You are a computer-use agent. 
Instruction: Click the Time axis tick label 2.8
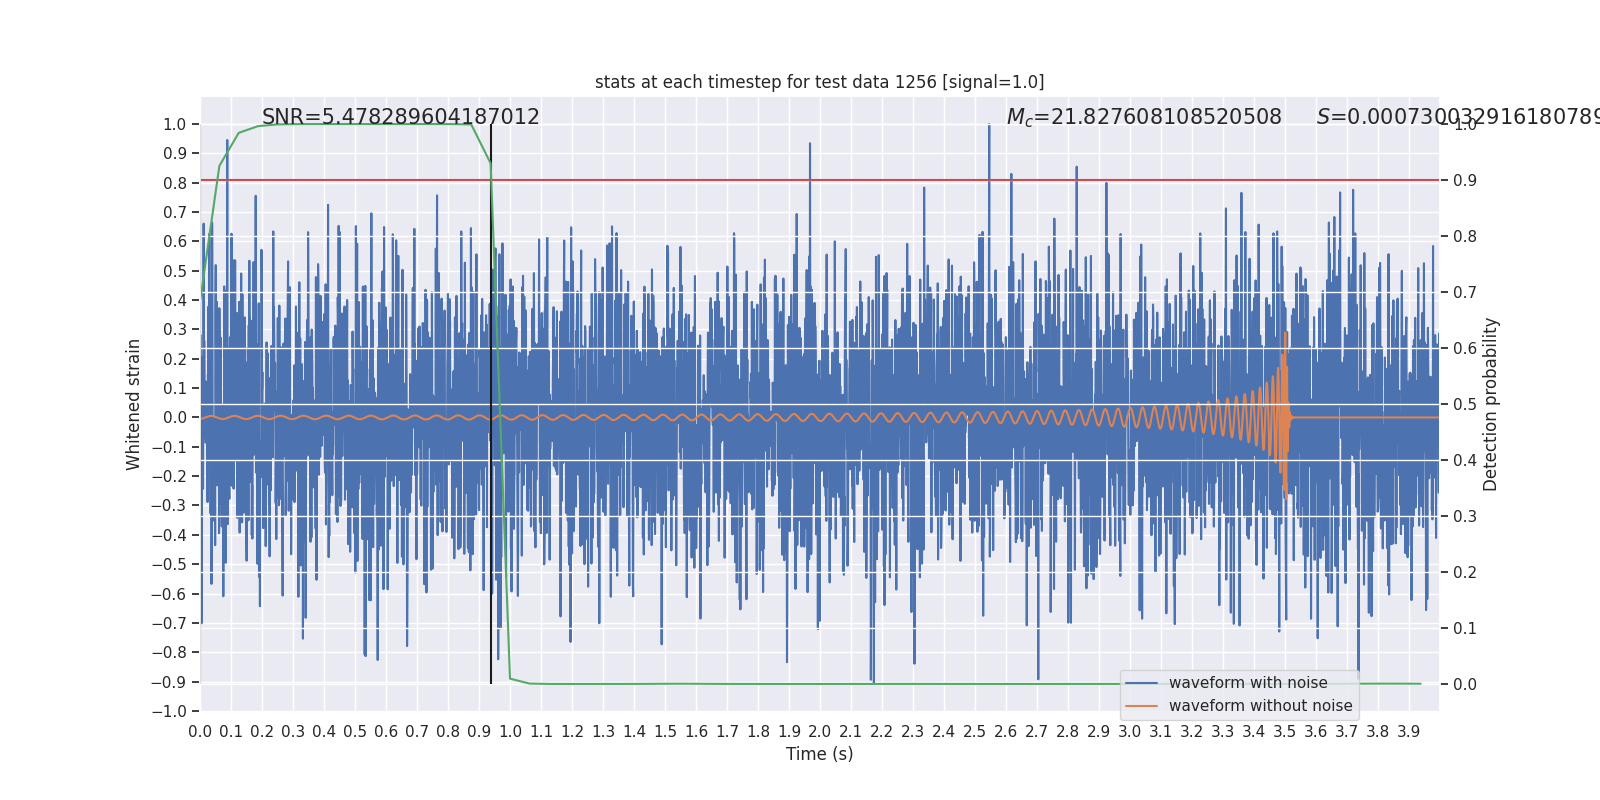coord(1068,732)
